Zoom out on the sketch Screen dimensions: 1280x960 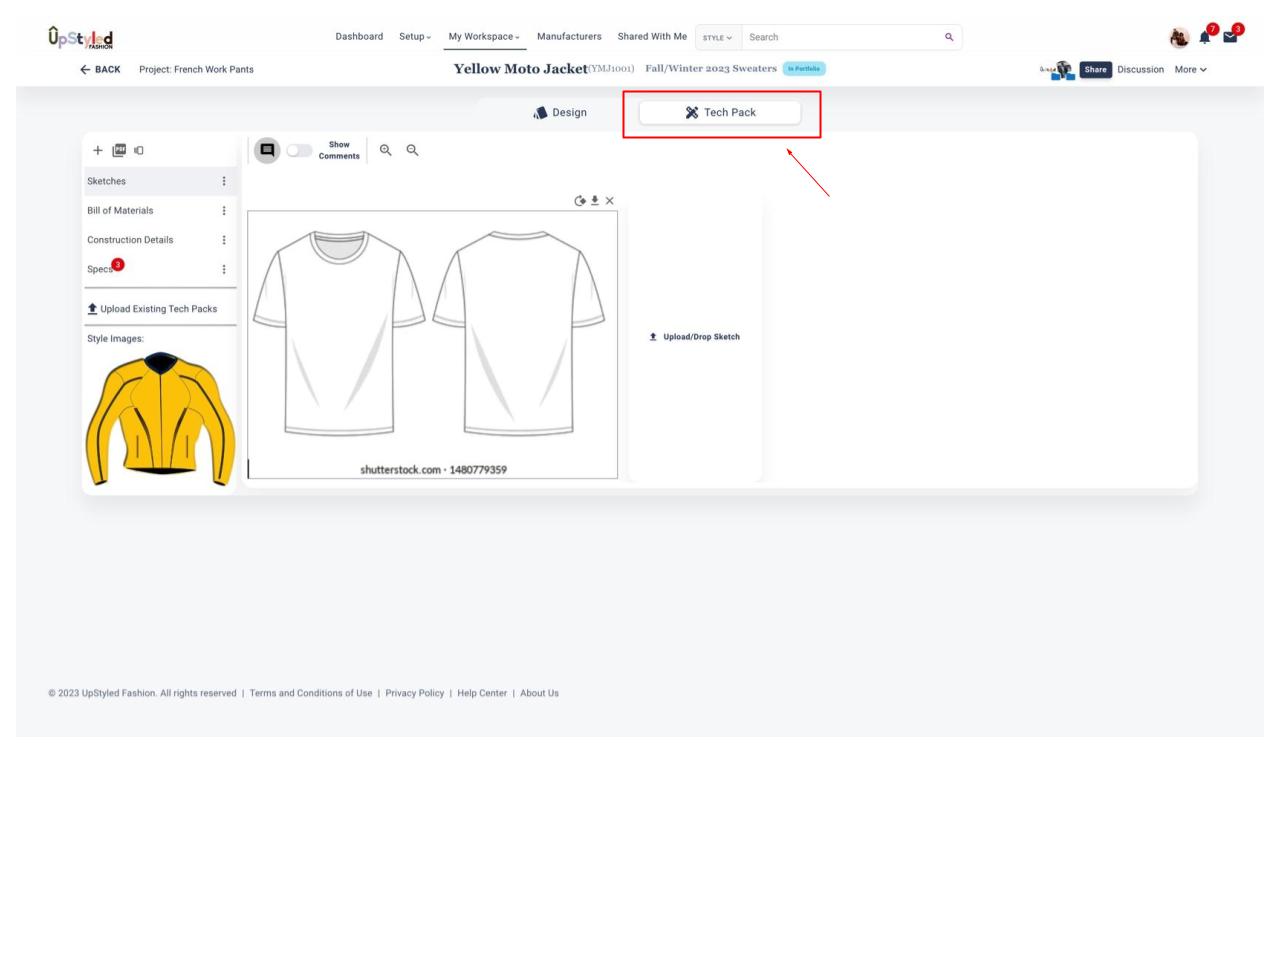point(412,150)
